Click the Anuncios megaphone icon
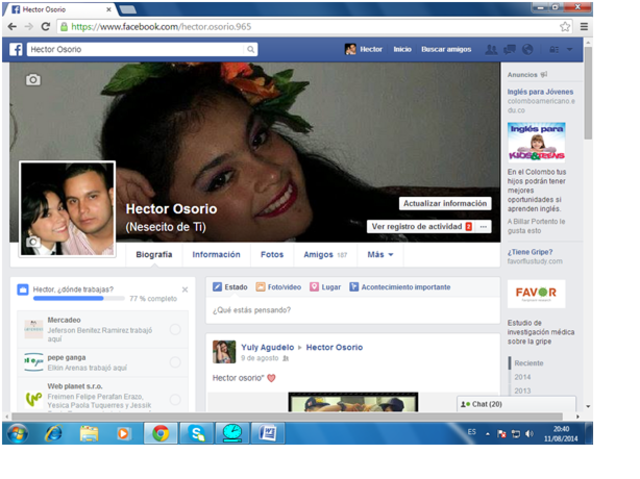 544,75
